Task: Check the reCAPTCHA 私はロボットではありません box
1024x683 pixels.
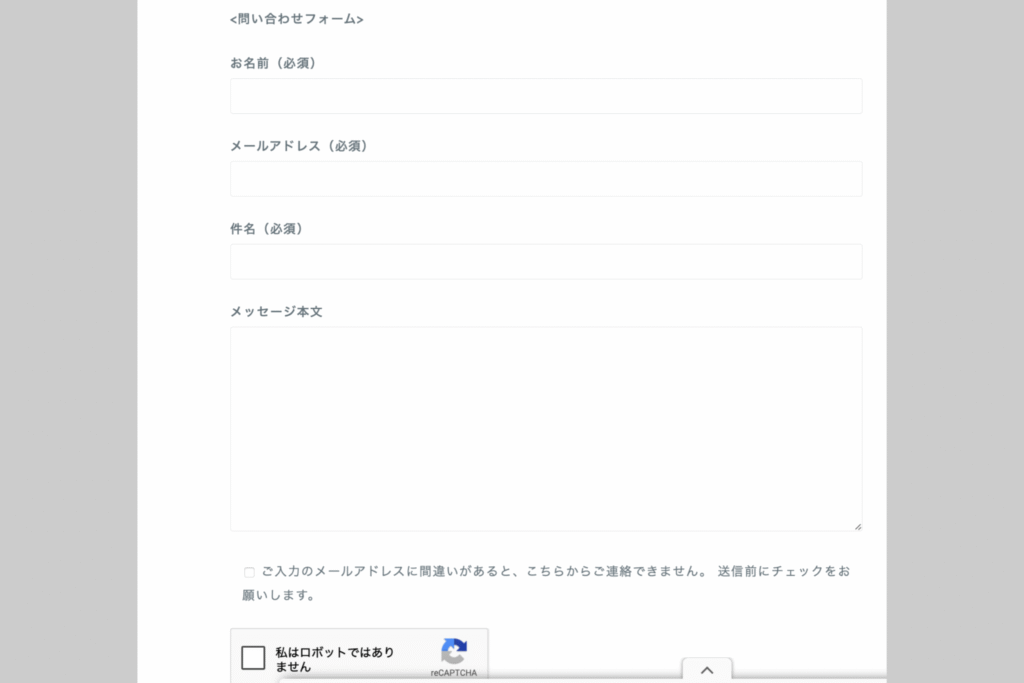Action: coord(254,658)
